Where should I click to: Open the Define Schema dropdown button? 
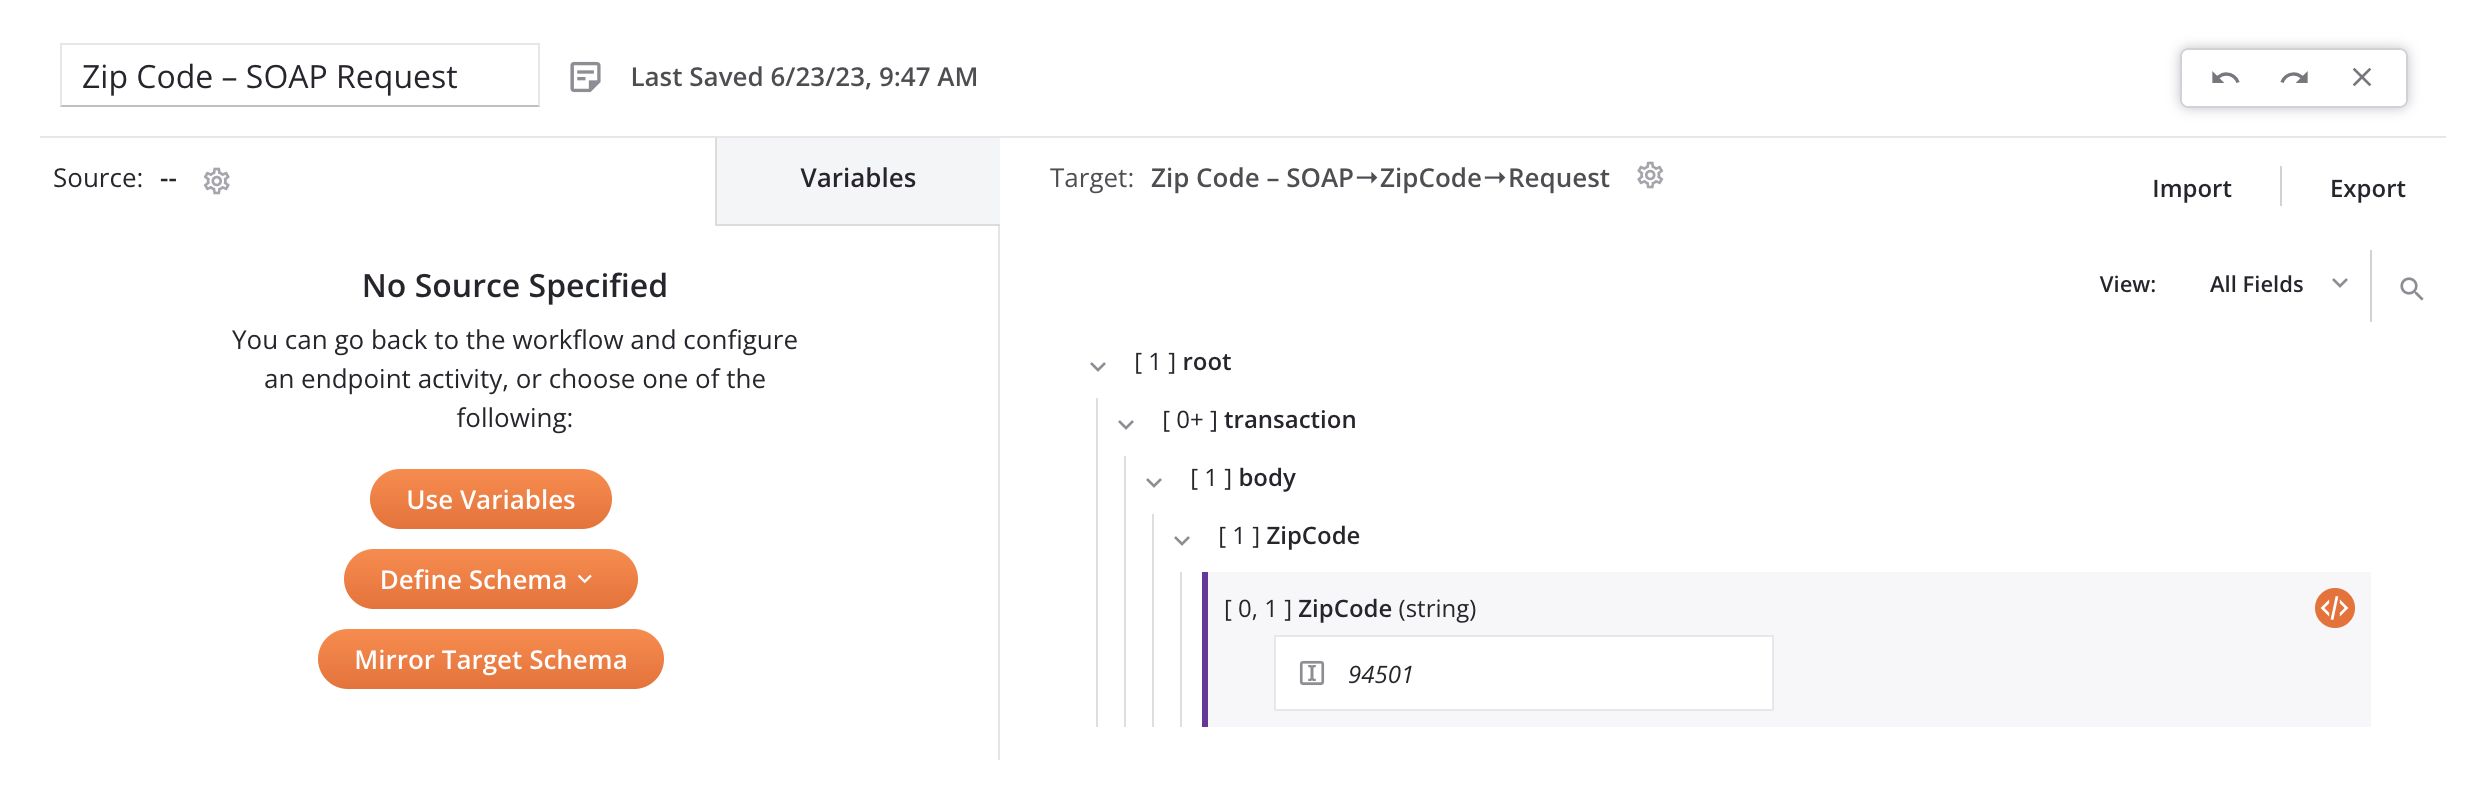click(x=490, y=579)
